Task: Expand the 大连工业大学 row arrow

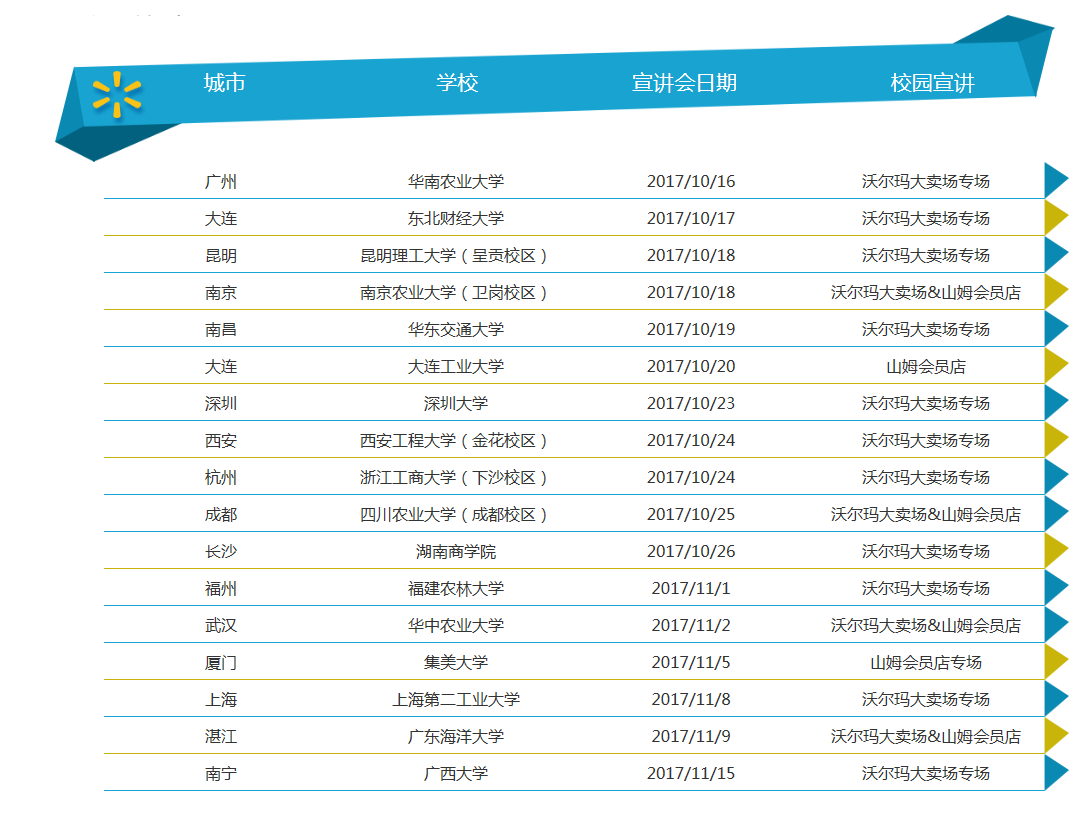Action: point(1055,366)
